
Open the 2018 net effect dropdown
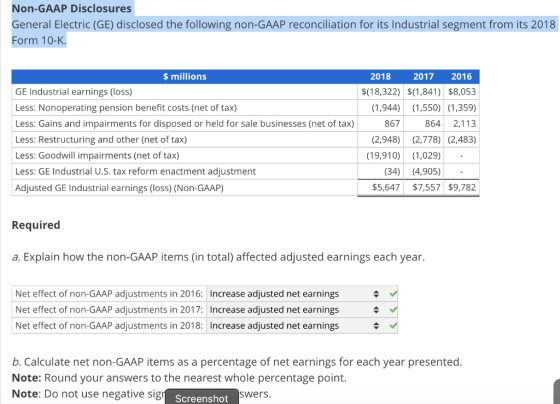click(294, 326)
